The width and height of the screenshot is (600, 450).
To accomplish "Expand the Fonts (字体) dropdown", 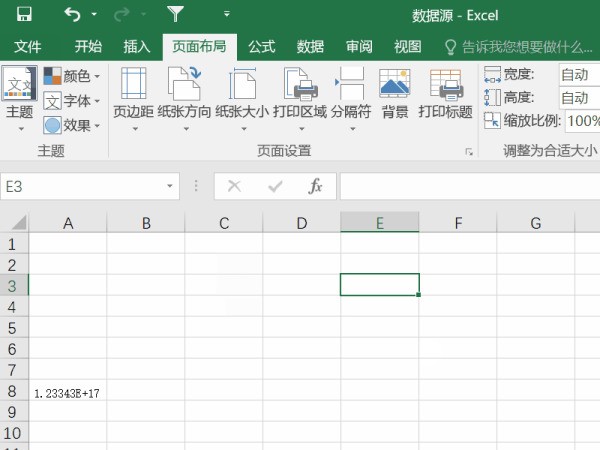I will [x=72, y=101].
